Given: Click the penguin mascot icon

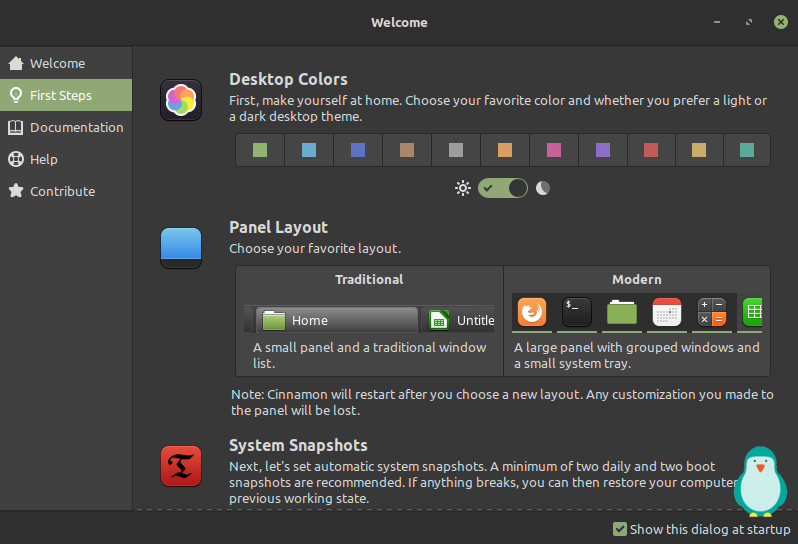Looking at the screenshot, I should (760, 481).
